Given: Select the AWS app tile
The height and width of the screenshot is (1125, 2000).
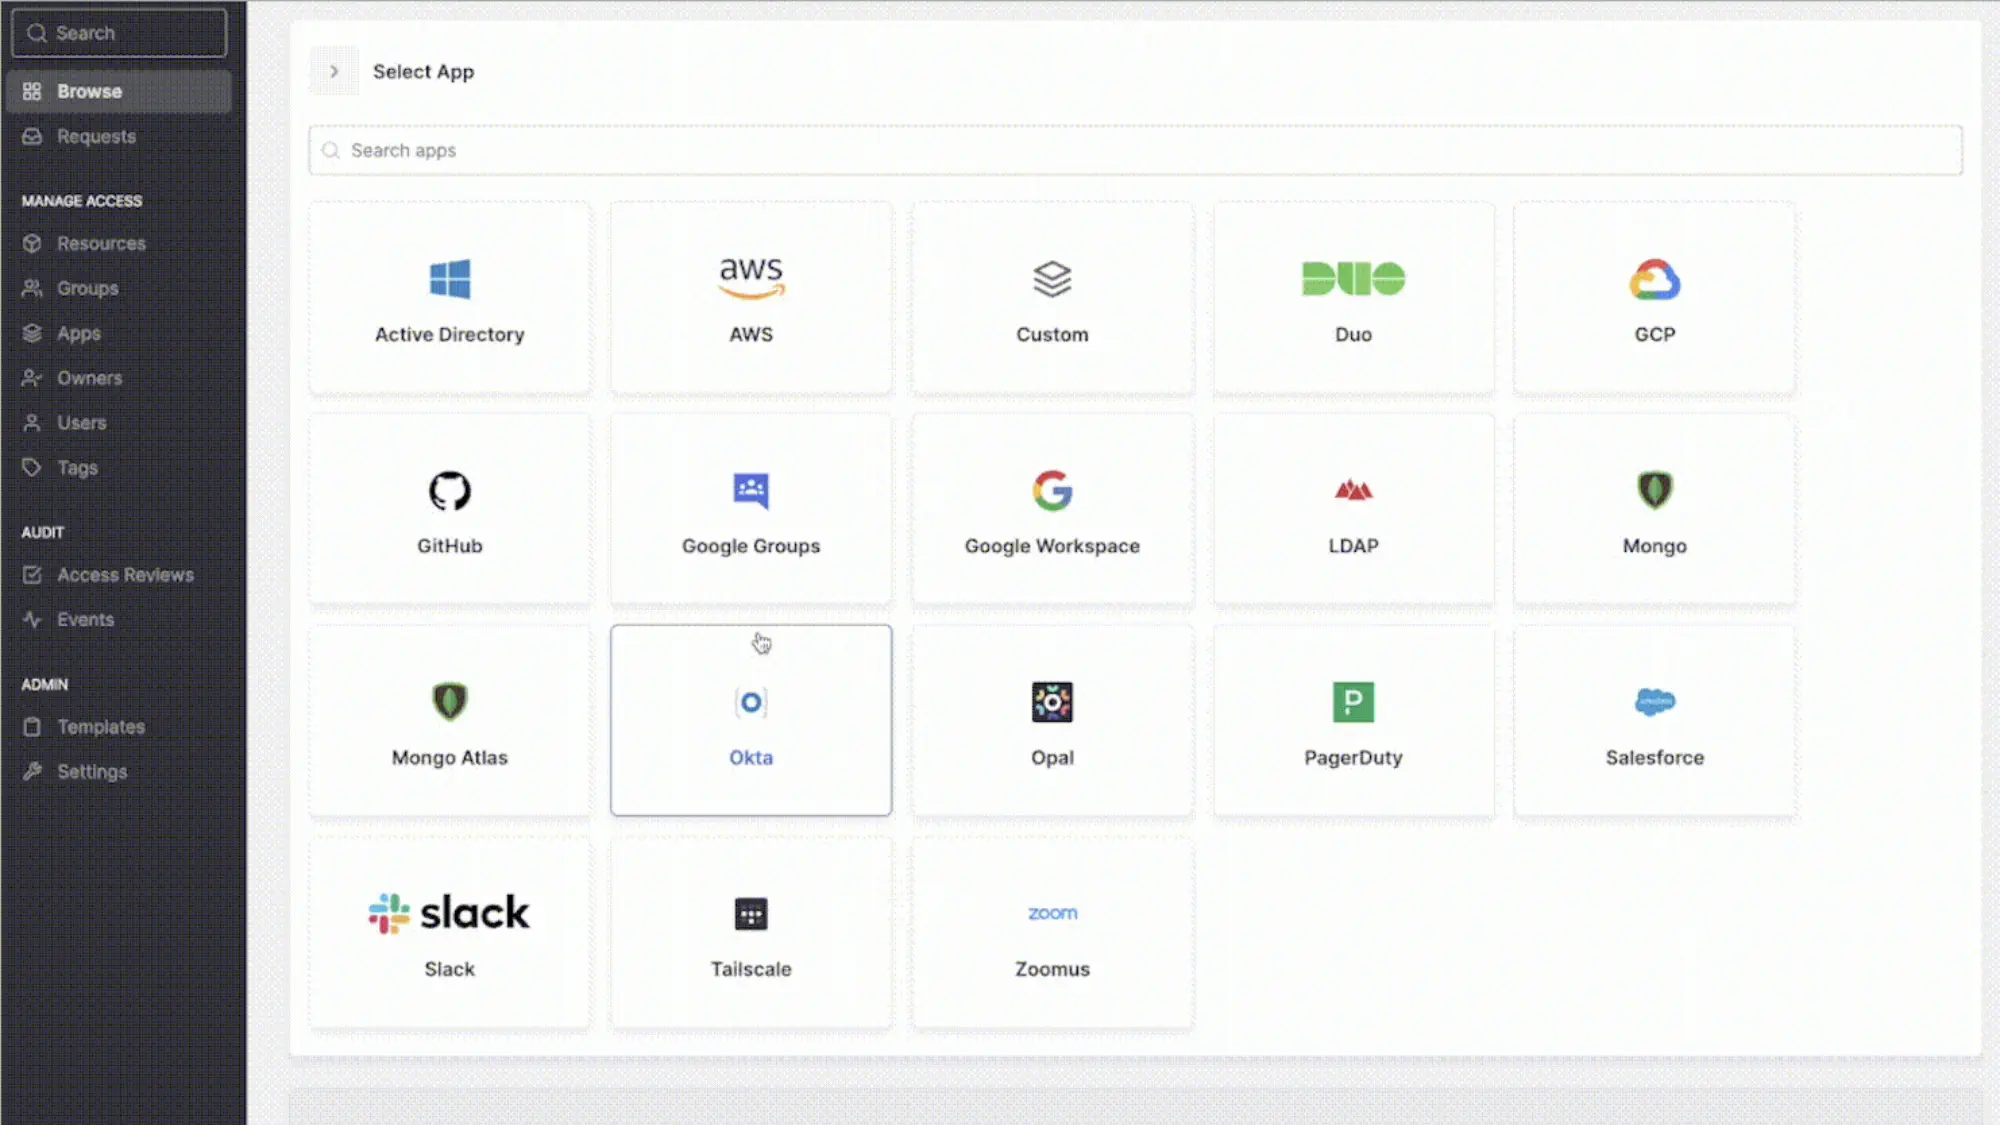Looking at the screenshot, I should (750, 297).
